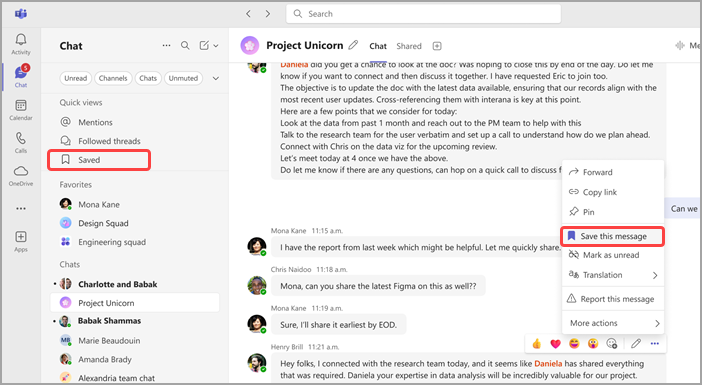The image size is (702, 385).
Task: Open the Calls phone icon
Action: pyautogui.click(x=21, y=142)
